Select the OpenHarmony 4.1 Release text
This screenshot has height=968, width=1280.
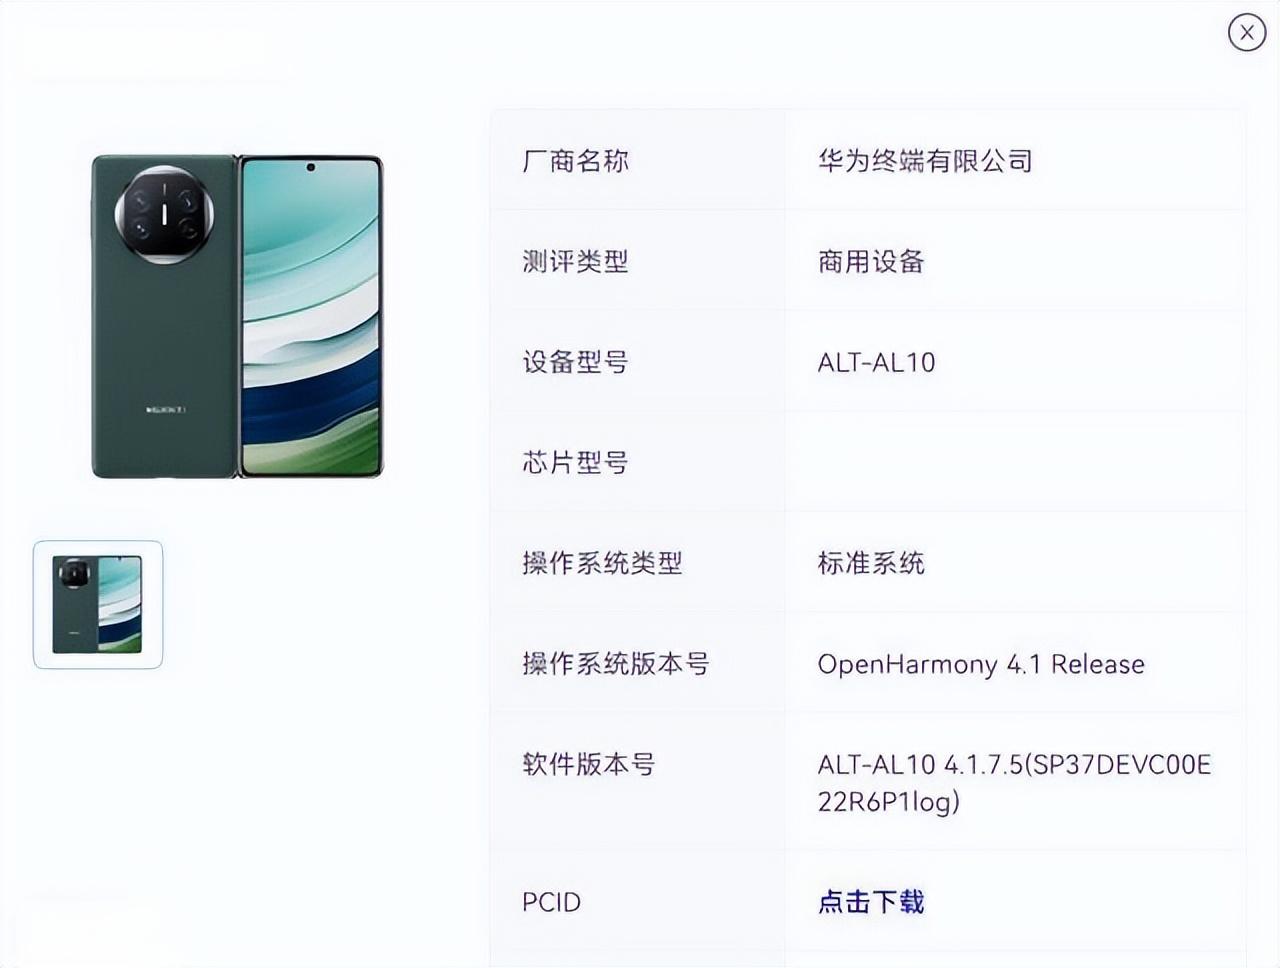981,665
